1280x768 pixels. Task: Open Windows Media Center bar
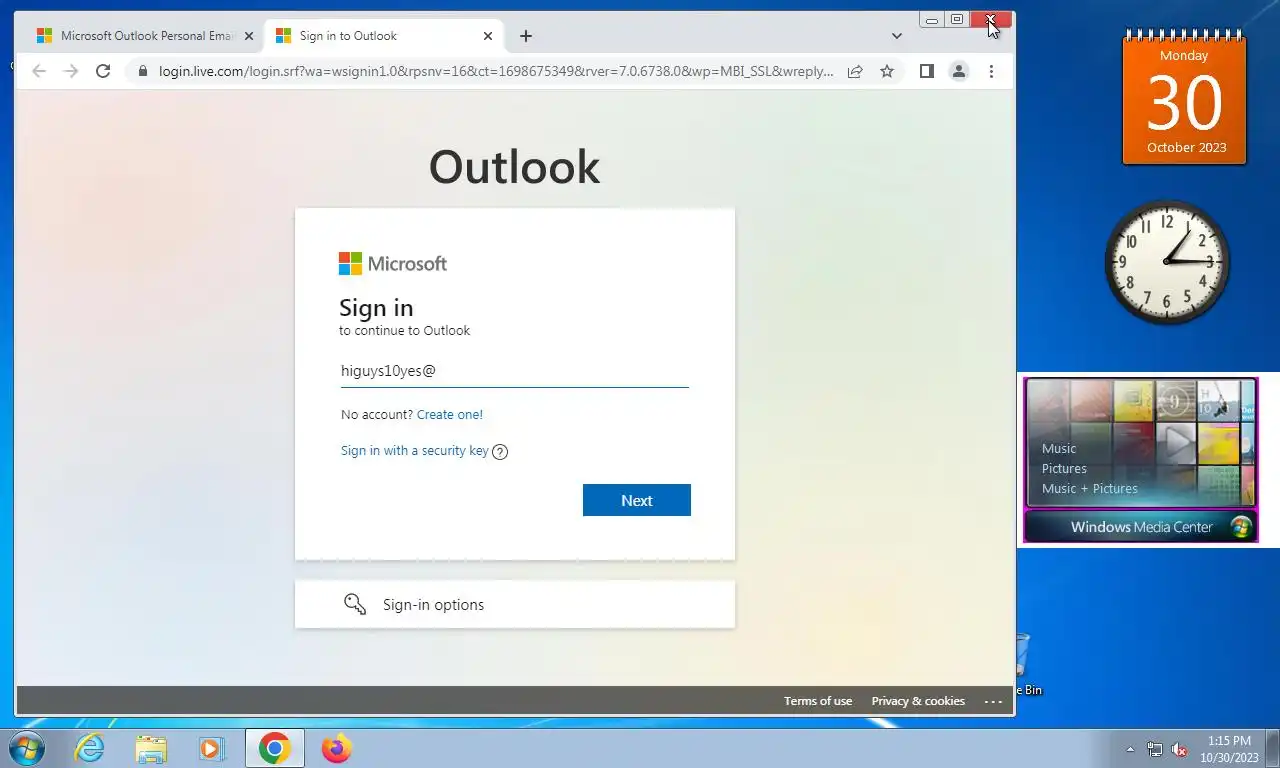click(1141, 527)
